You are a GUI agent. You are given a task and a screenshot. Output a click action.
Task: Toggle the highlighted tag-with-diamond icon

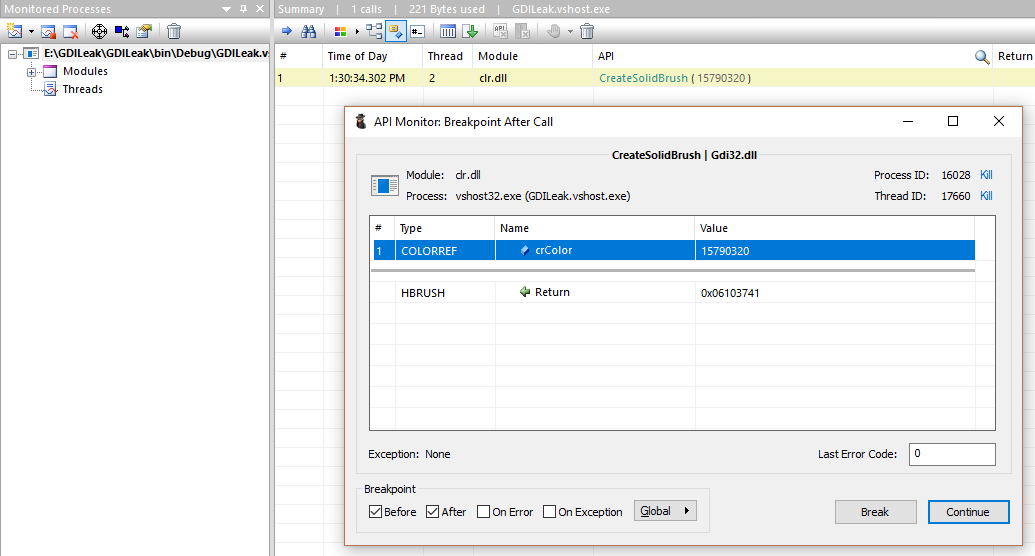pyautogui.click(x=395, y=31)
